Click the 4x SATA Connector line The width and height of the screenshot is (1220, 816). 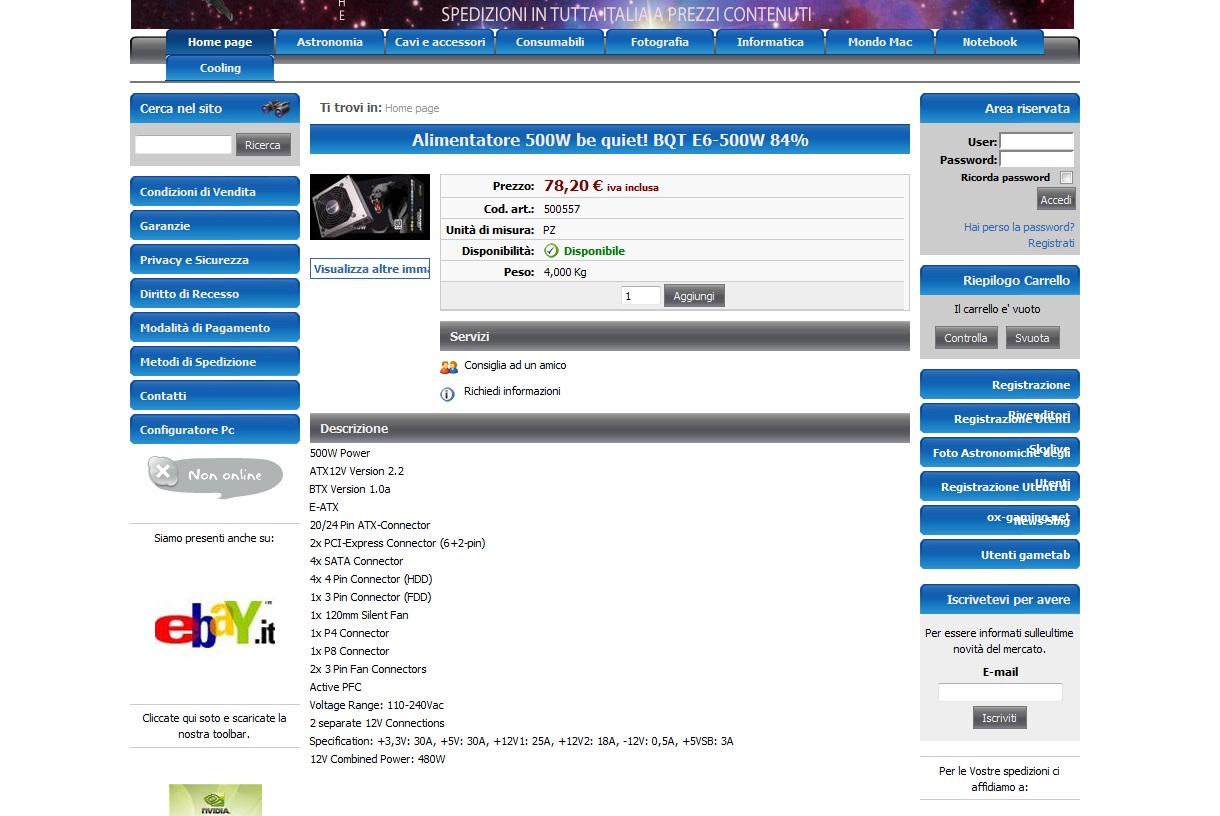357,561
